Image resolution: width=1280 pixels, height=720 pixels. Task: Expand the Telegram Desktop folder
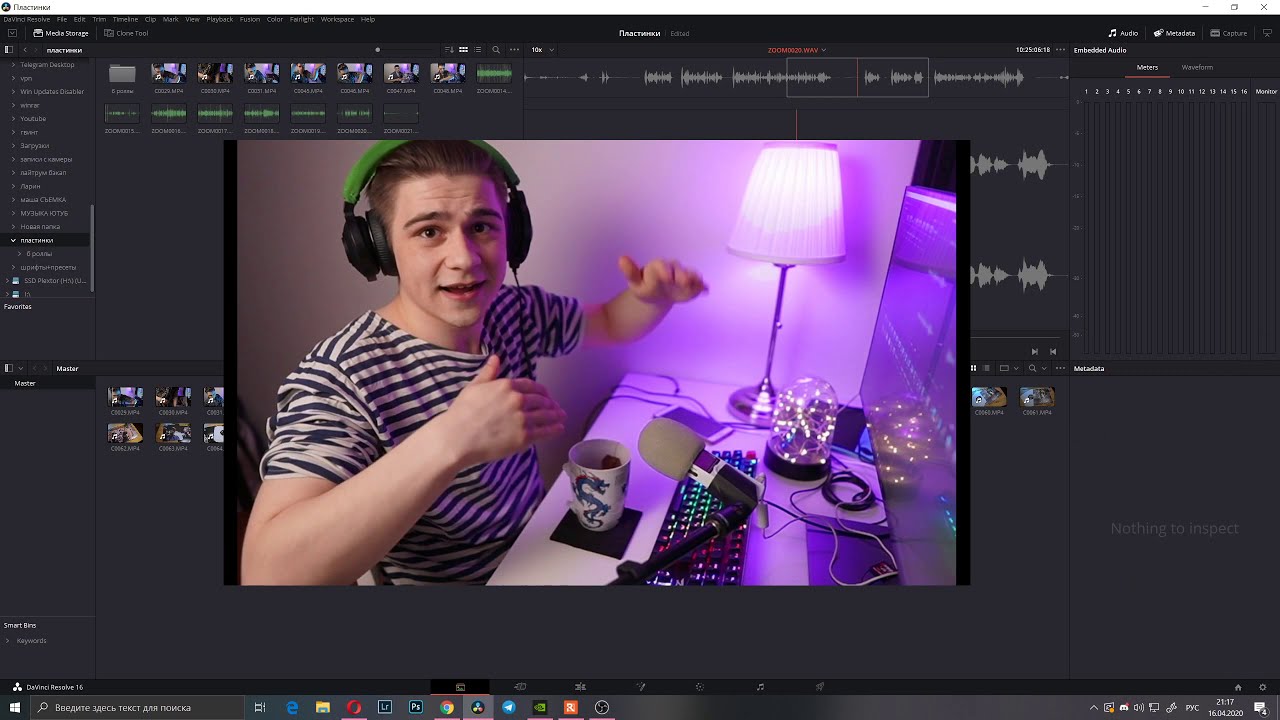(x=13, y=65)
